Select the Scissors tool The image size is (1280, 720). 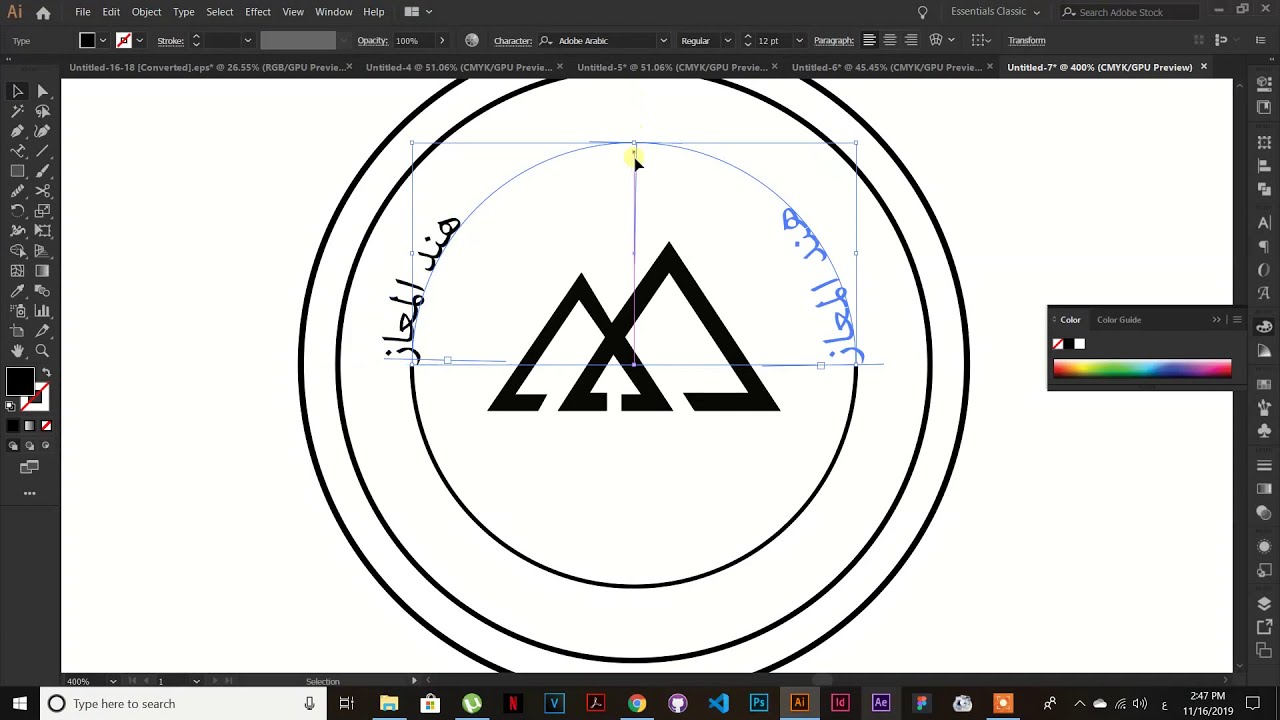[x=42, y=191]
